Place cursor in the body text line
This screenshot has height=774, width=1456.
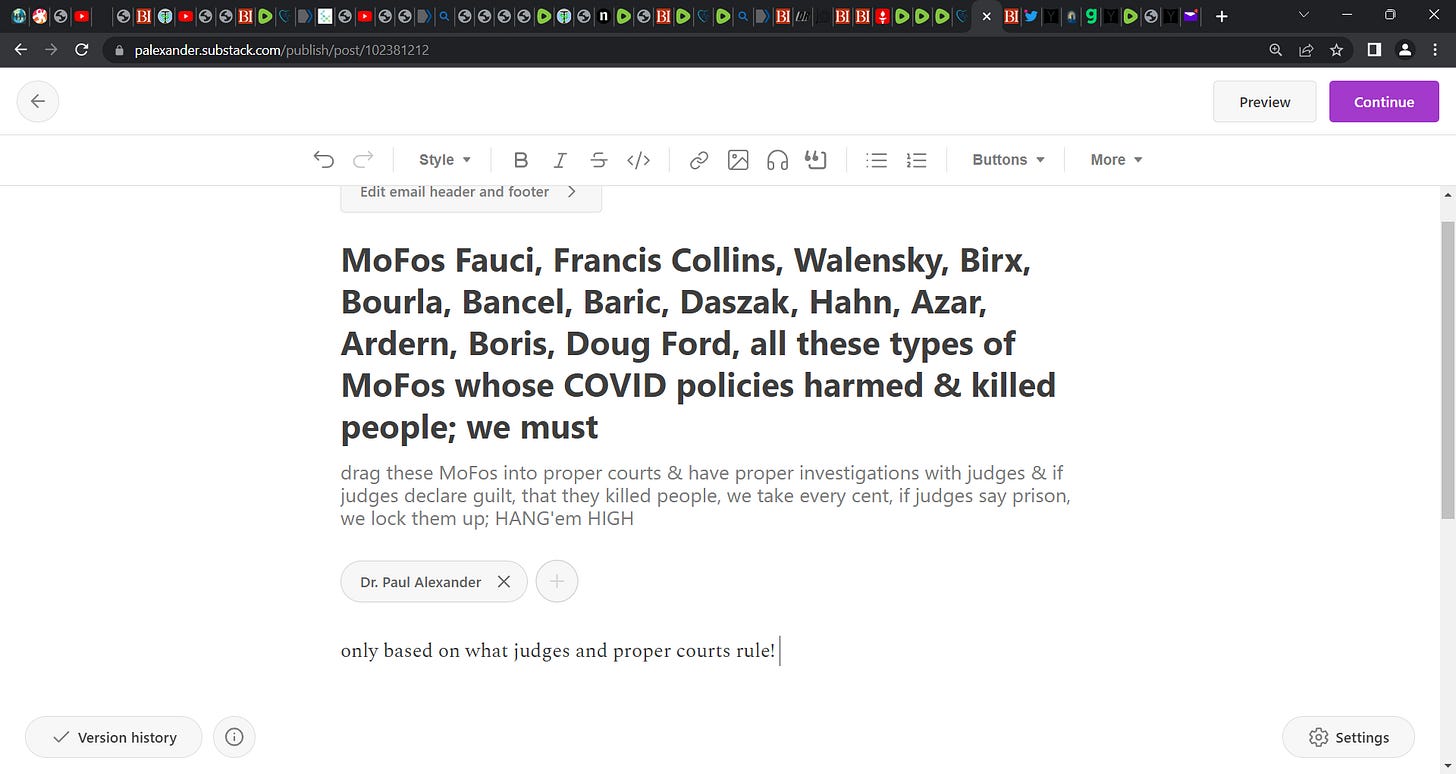(x=558, y=651)
